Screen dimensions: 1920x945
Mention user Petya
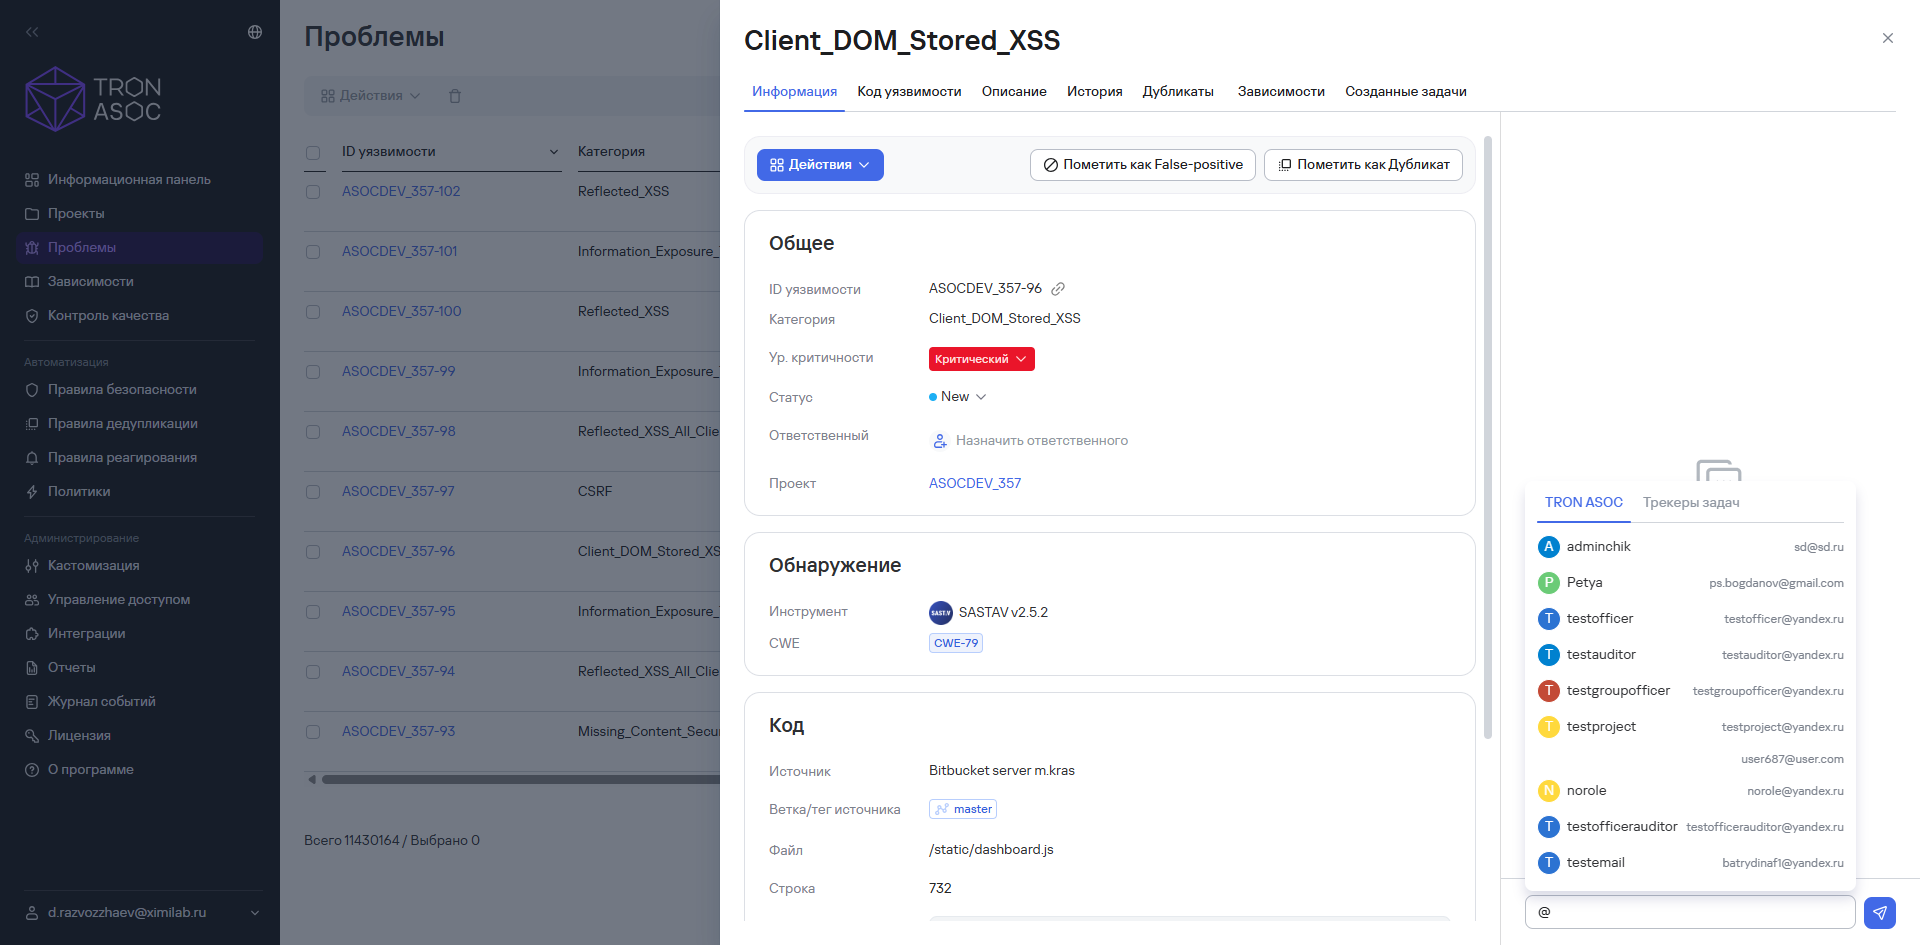click(x=1690, y=583)
